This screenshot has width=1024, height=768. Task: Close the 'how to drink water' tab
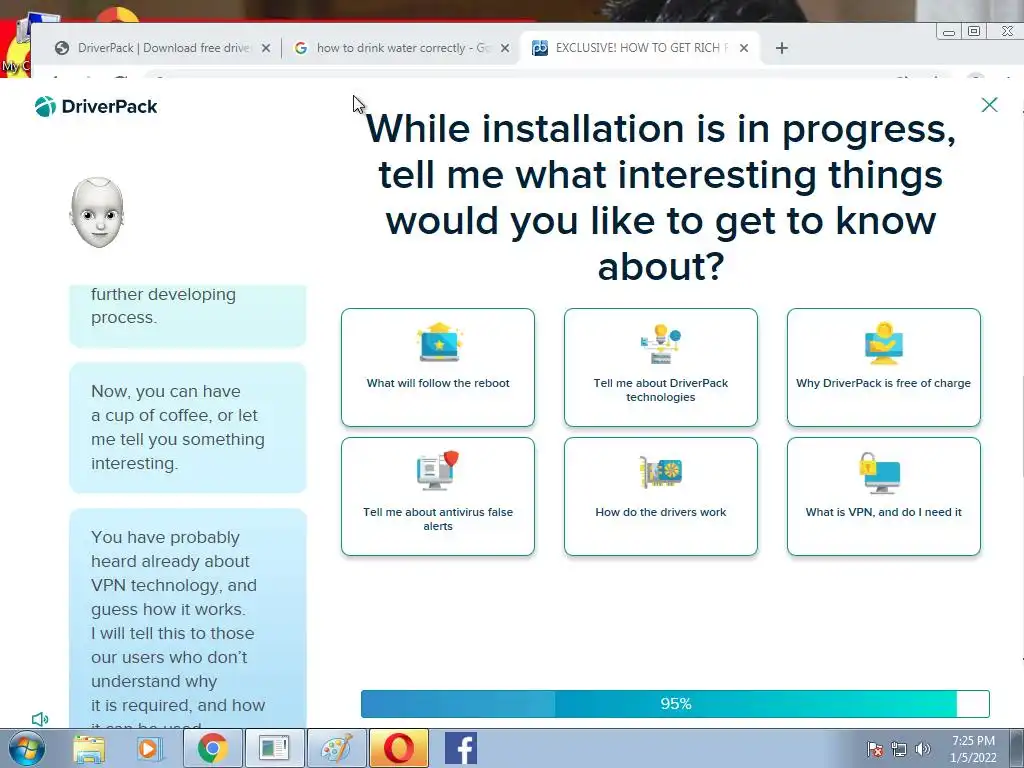point(505,48)
